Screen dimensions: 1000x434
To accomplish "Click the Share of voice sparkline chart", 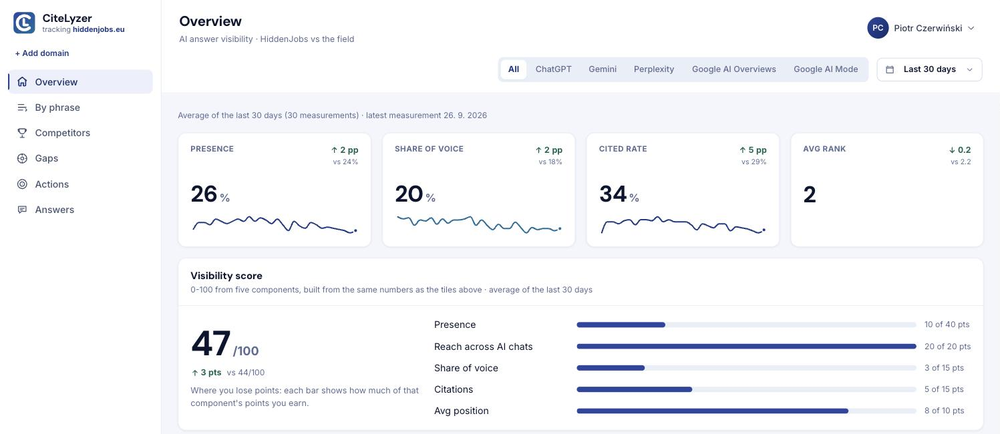I will pos(478,224).
